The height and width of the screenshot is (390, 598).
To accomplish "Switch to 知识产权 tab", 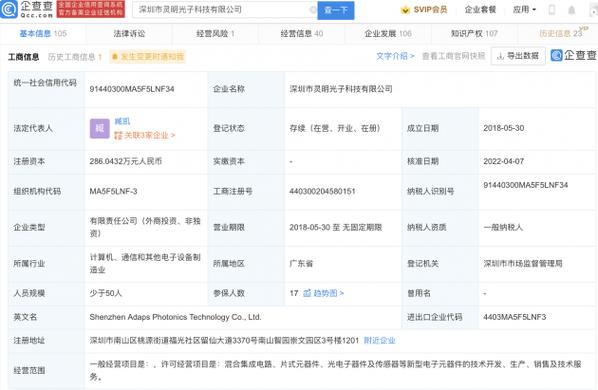I will (474, 34).
